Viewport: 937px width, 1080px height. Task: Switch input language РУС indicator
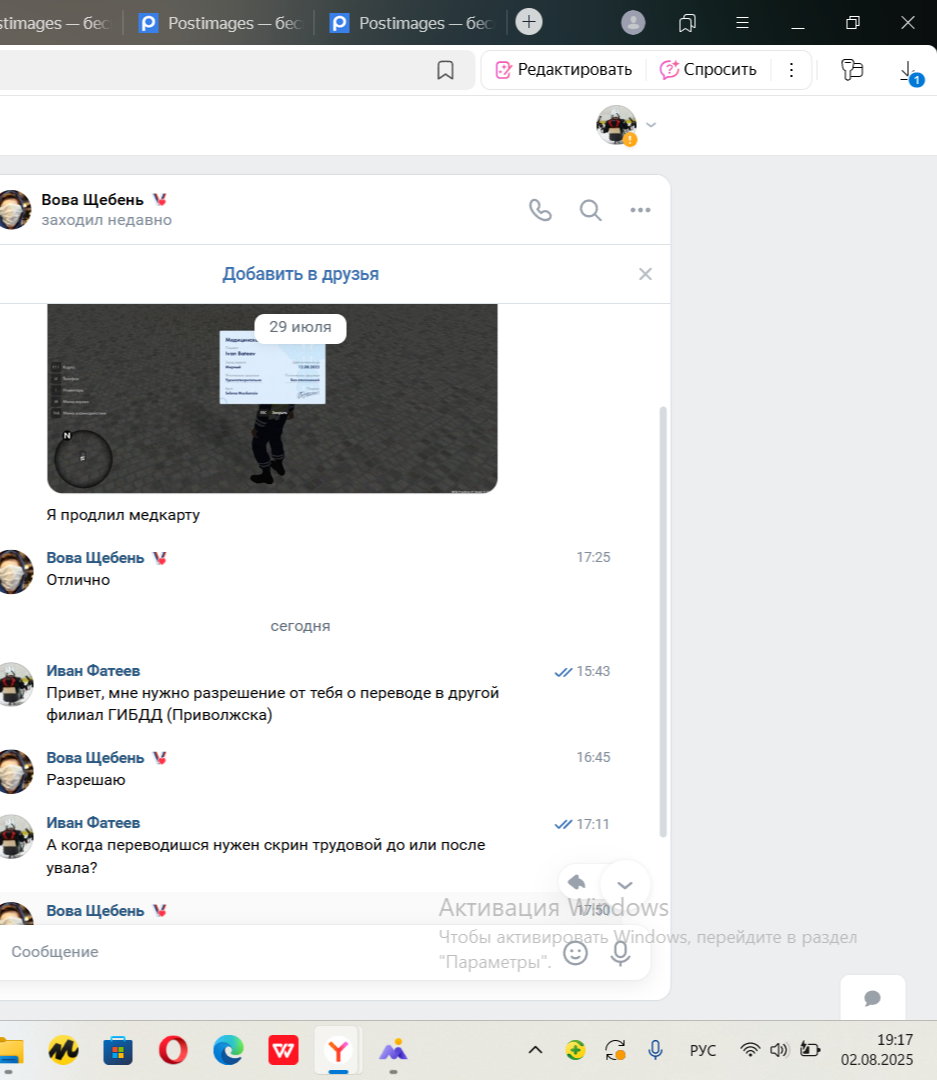[x=703, y=1050]
